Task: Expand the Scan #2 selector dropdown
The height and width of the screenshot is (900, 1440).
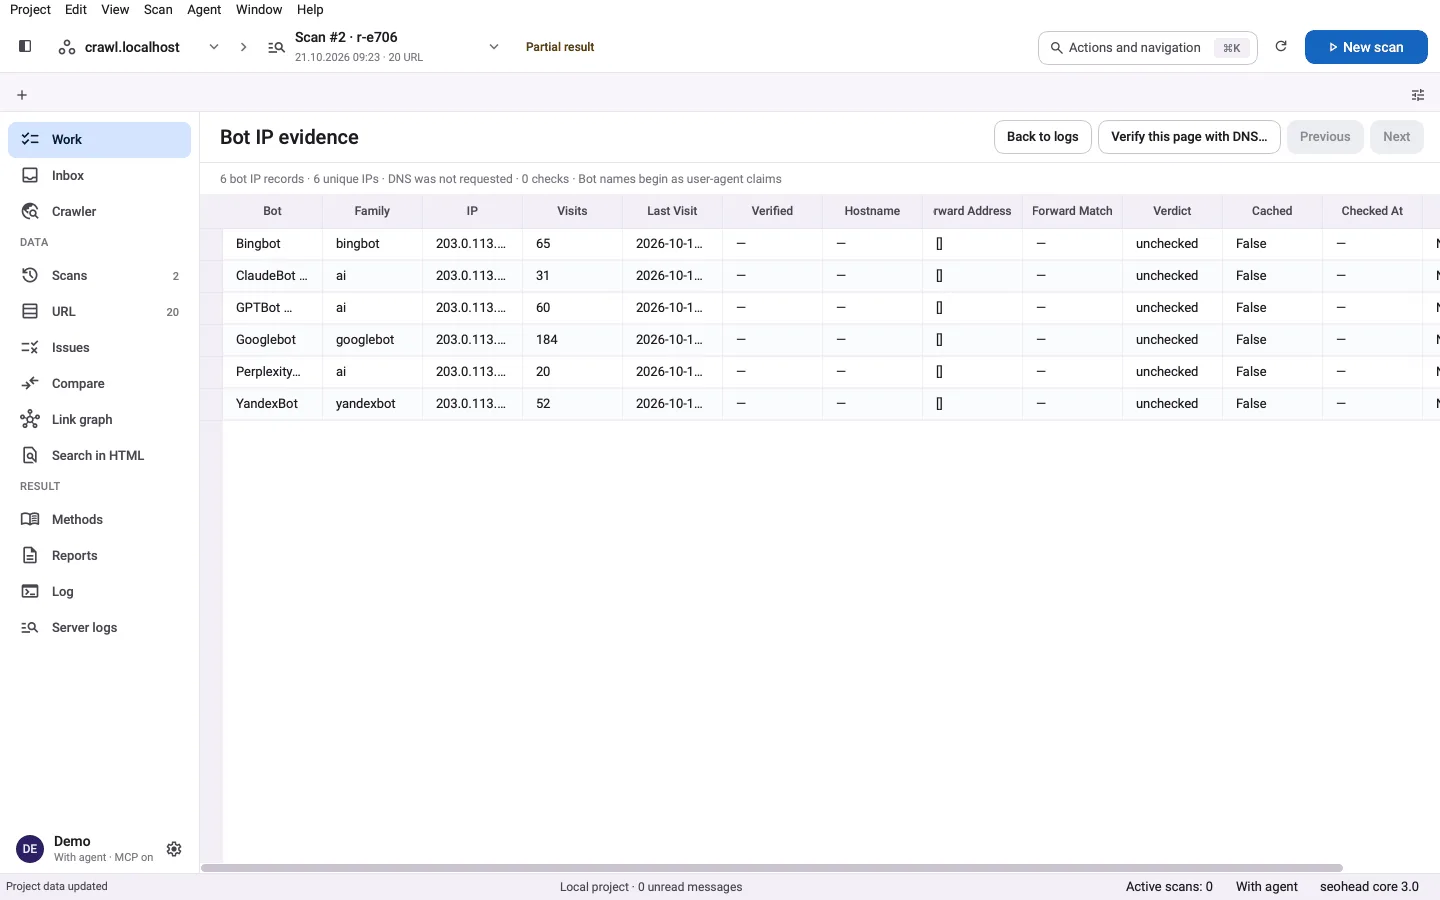Action: click(494, 47)
